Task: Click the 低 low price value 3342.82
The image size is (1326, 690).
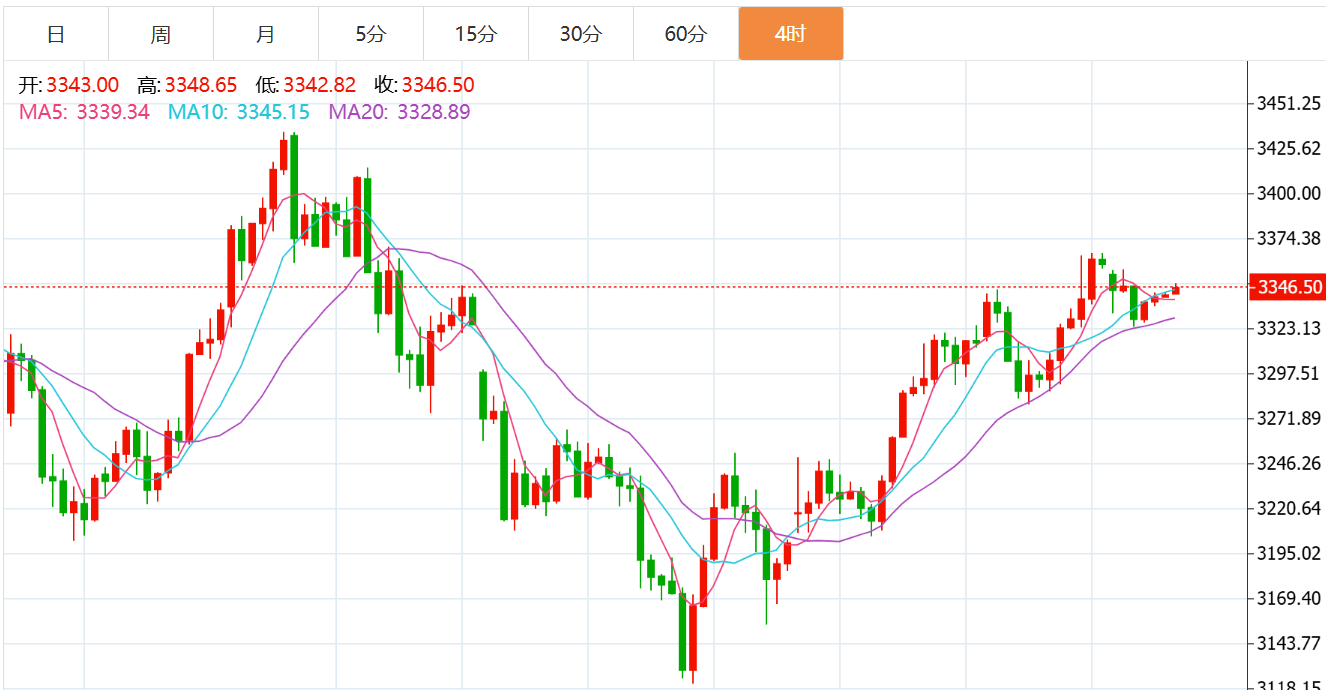Action: (319, 86)
